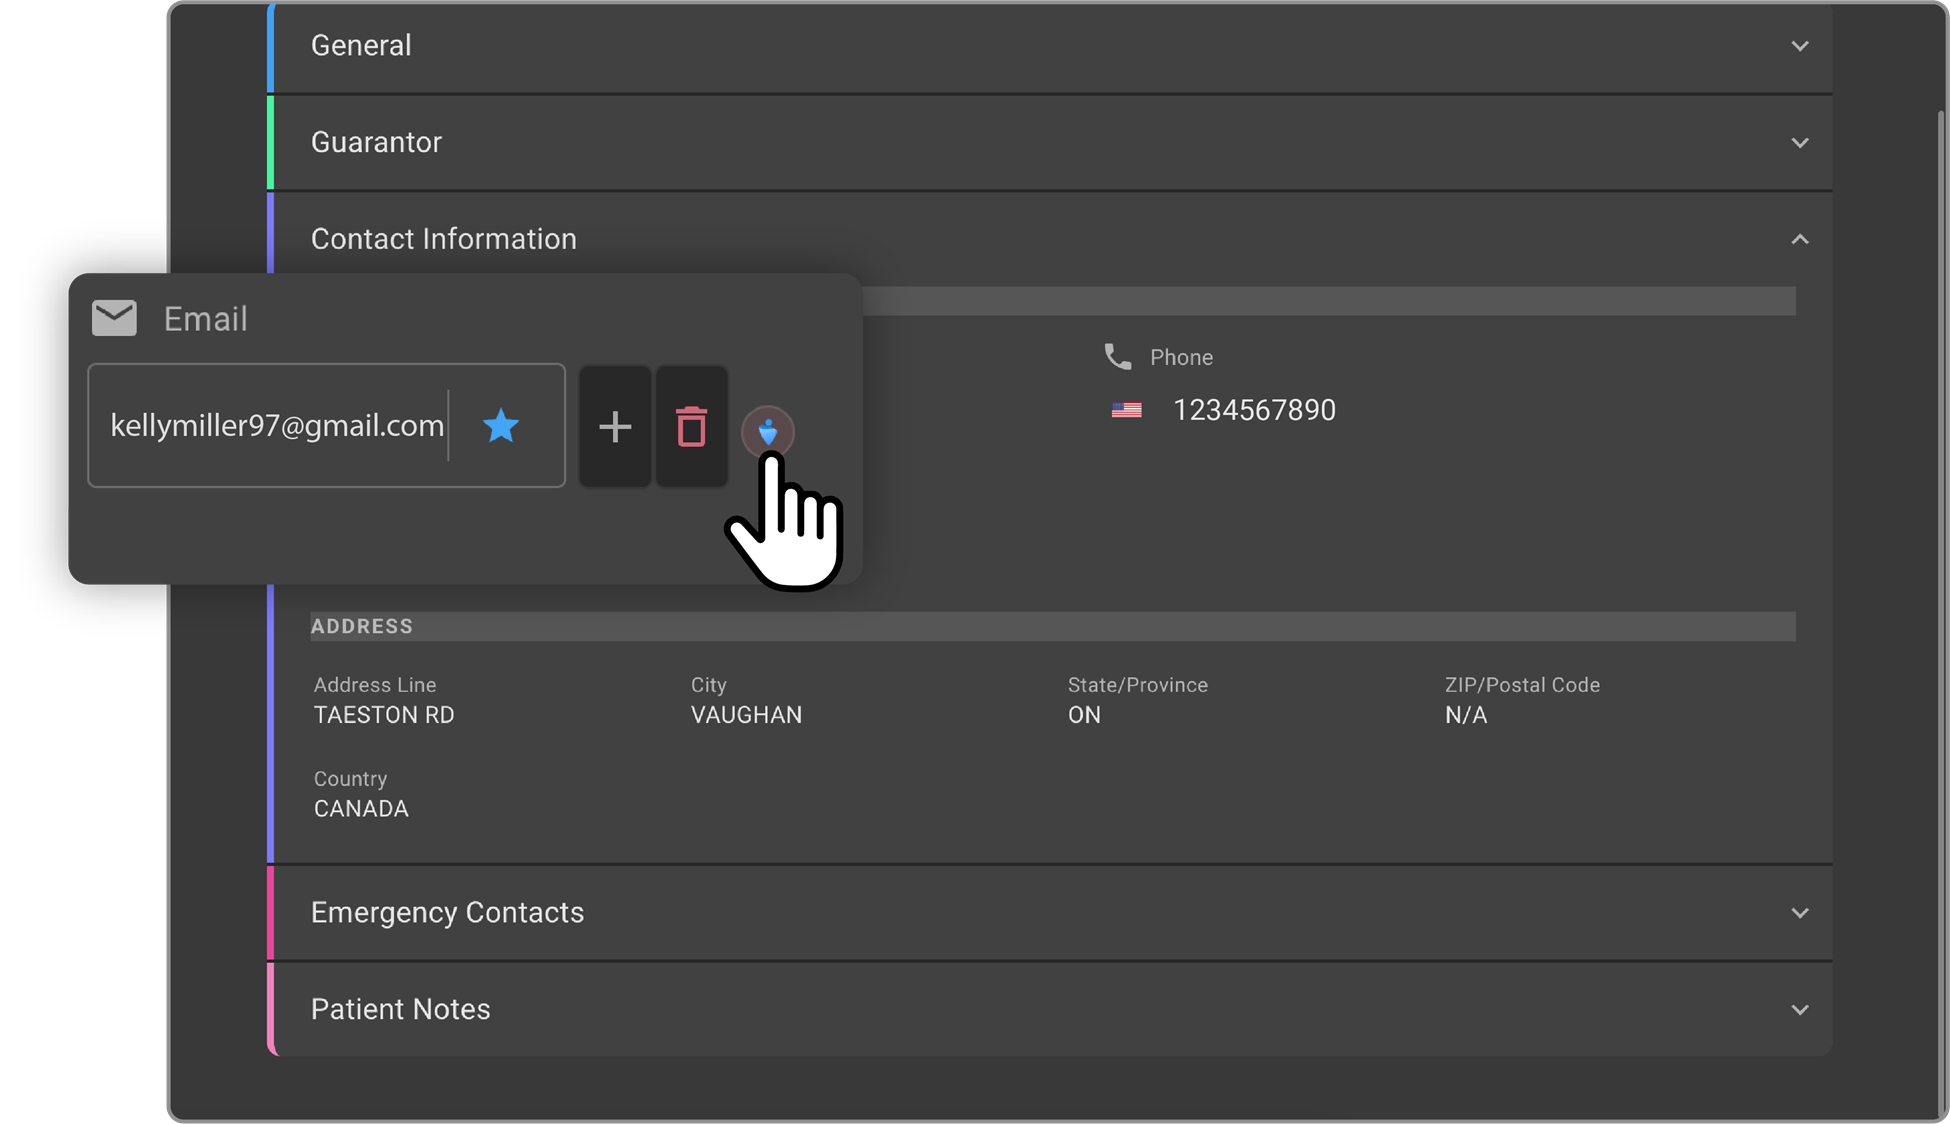Click the US flag country icon
The height and width of the screenshot is (1124, 1950).
pyautogui.click(x=1126, y=410)
